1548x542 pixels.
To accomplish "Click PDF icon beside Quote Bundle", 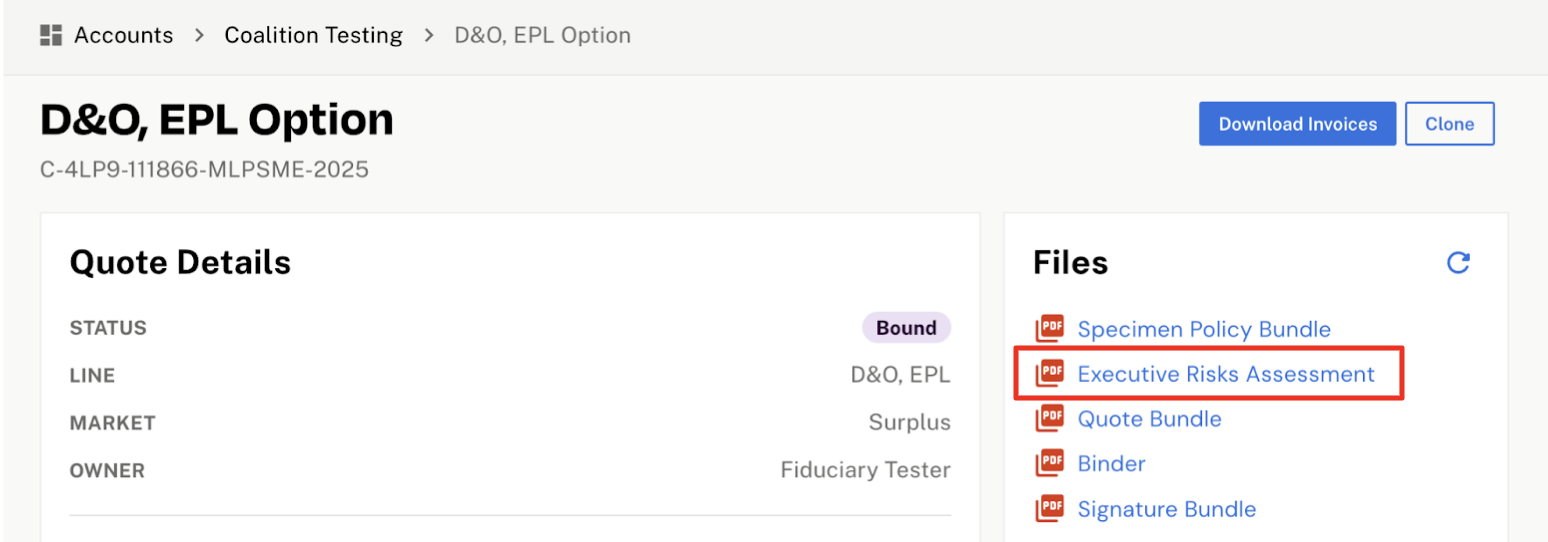I will [x=1050, y=419].
